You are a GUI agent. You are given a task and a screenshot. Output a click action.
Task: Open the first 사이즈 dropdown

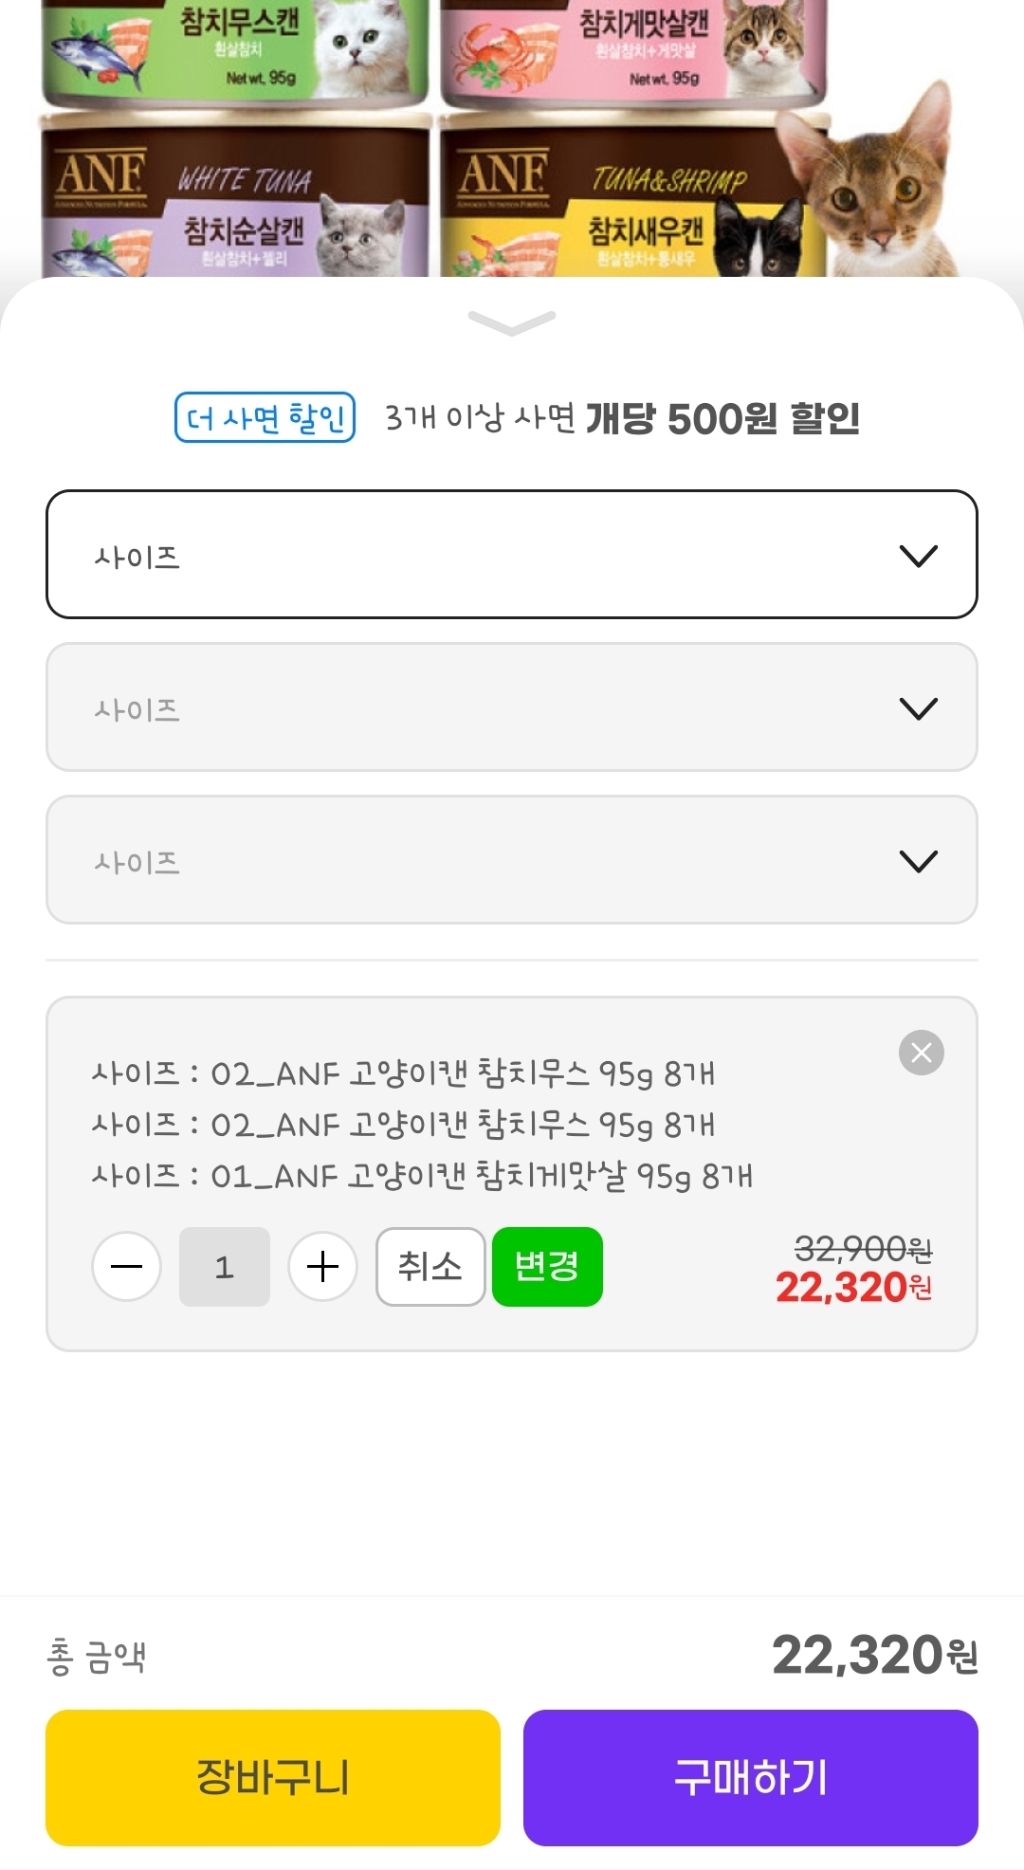click(511, 555)
